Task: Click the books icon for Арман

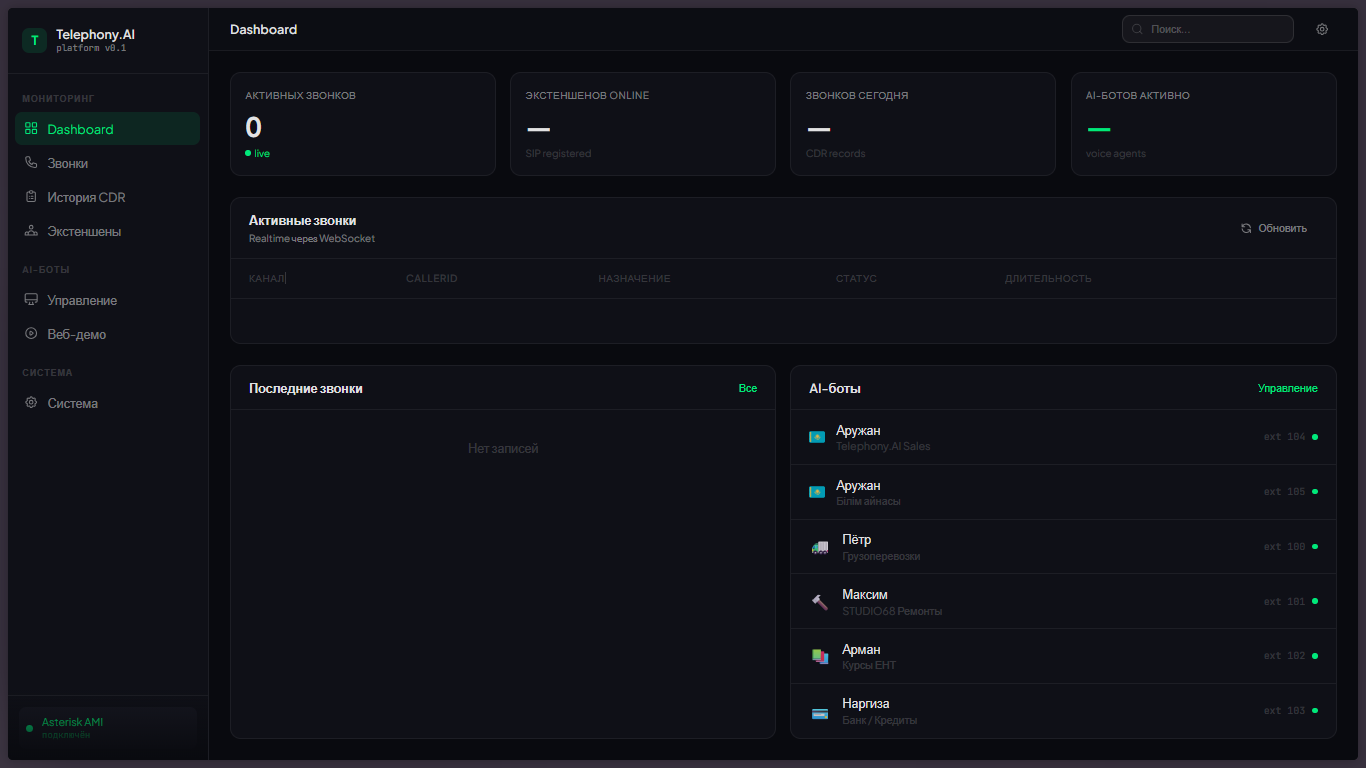Action: point(820,656)
